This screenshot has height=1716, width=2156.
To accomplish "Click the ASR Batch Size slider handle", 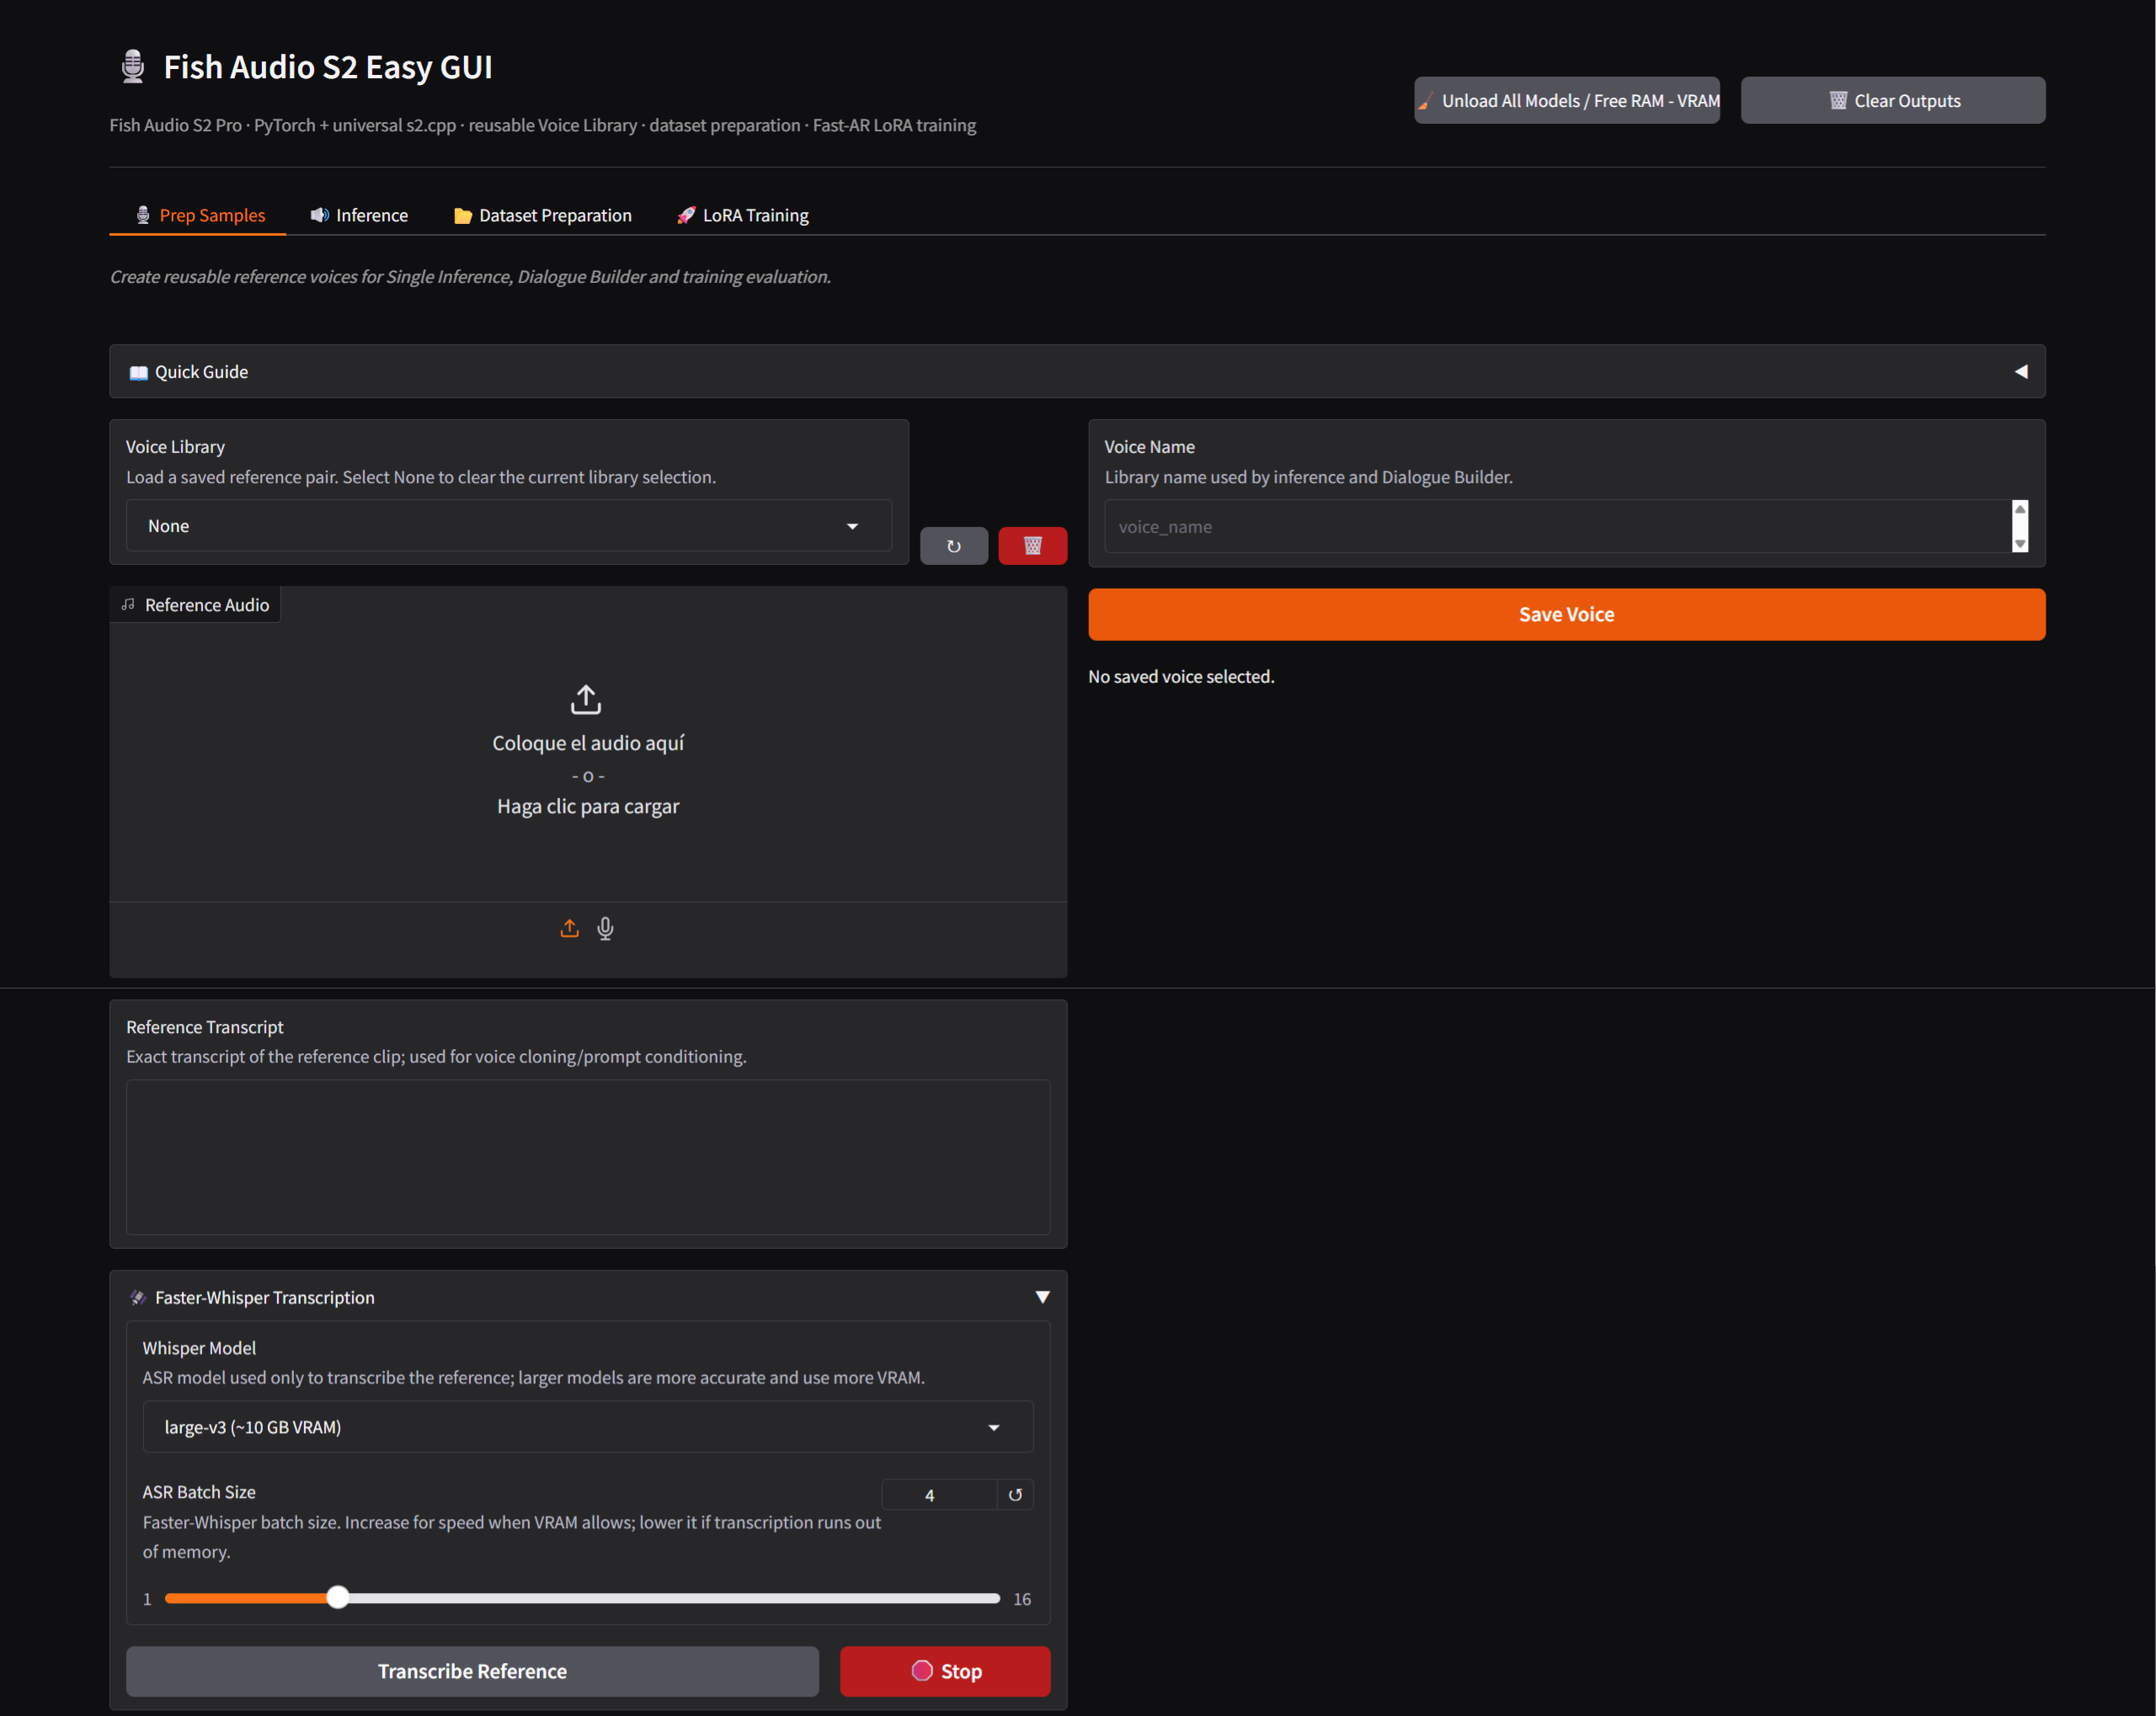I will click(x=338, y=1597).
